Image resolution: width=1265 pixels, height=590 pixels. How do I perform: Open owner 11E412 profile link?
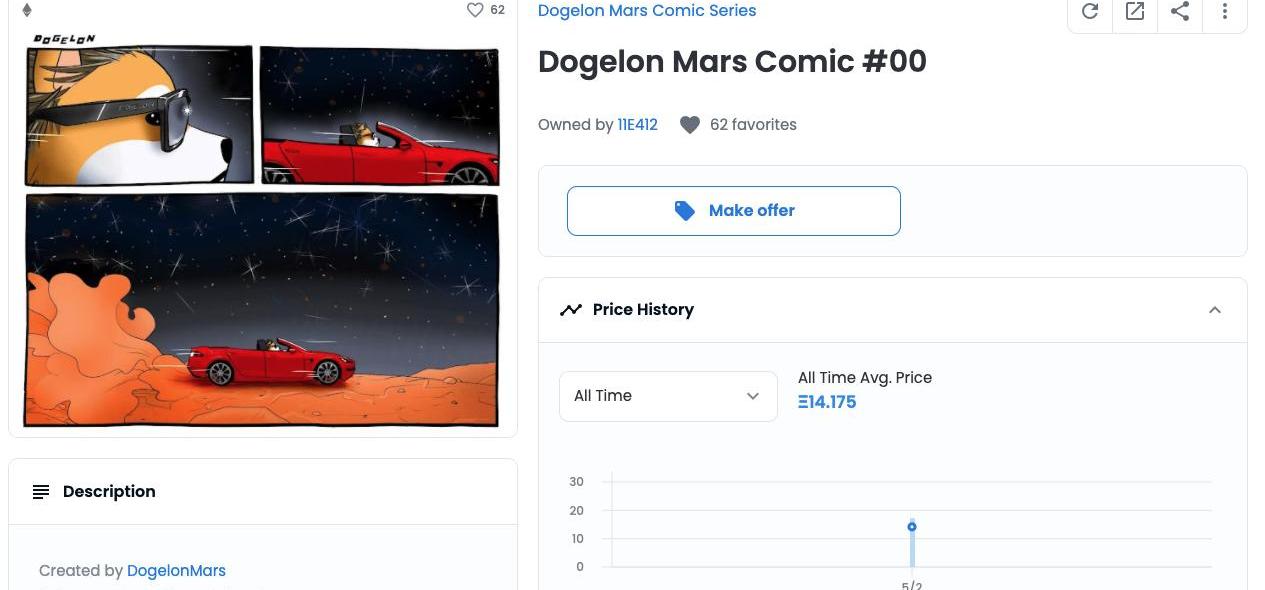tap(638, 125)
